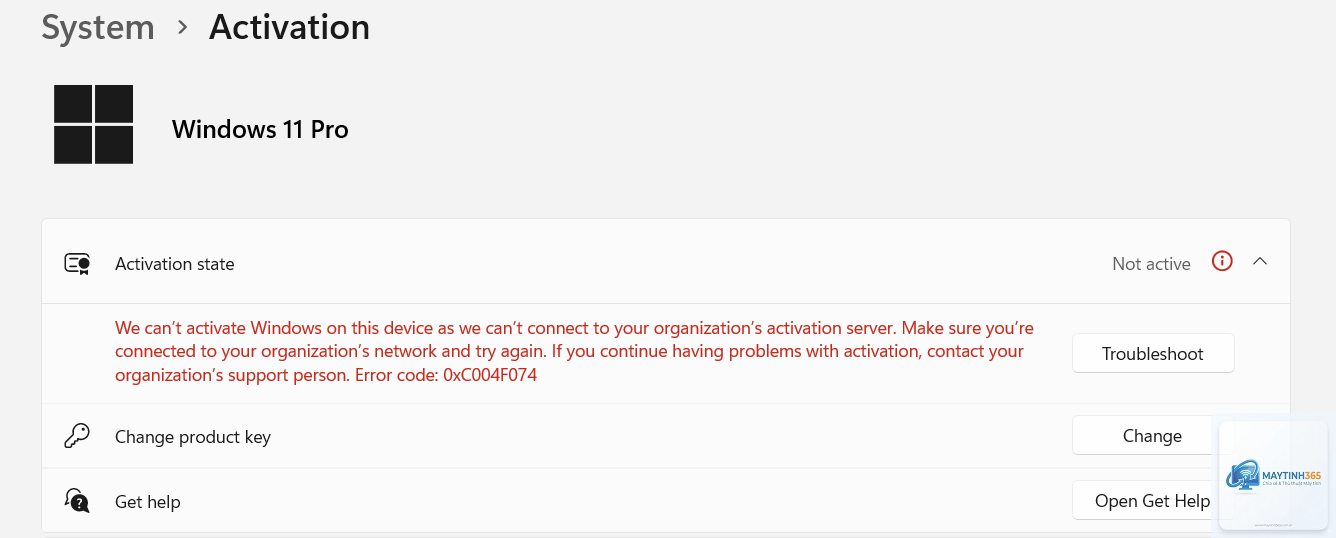Click the Get help chat icon
Screen dimensions: 1336x538
click(x=77, y=500)
